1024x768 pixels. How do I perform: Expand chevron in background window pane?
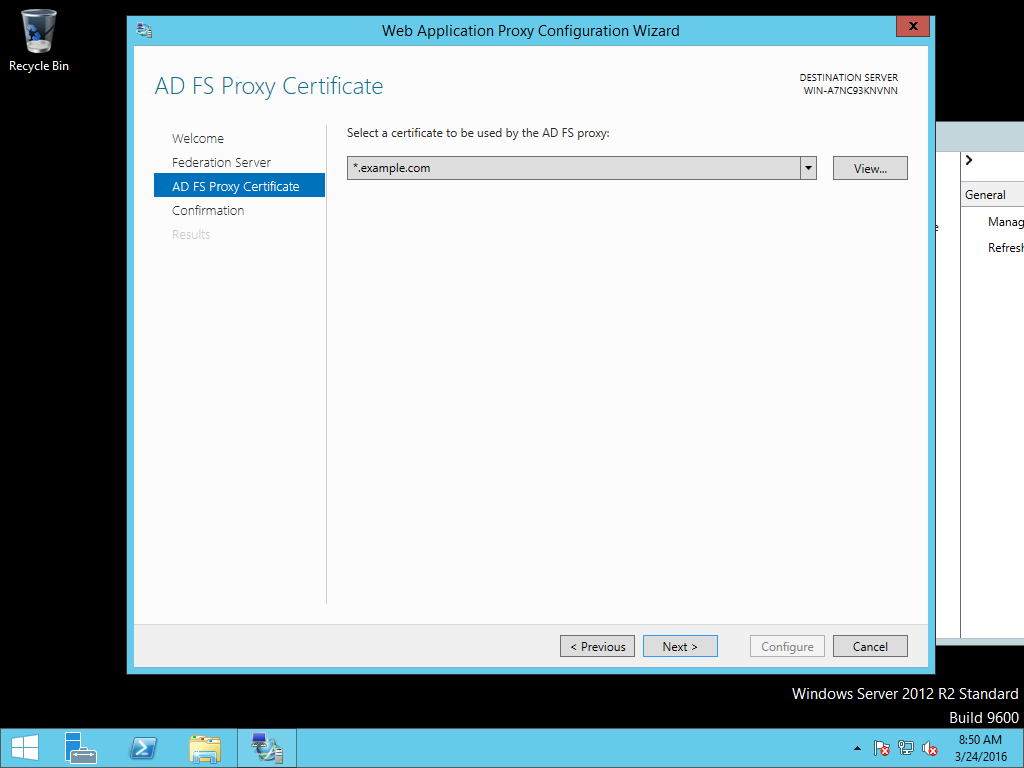969,160
